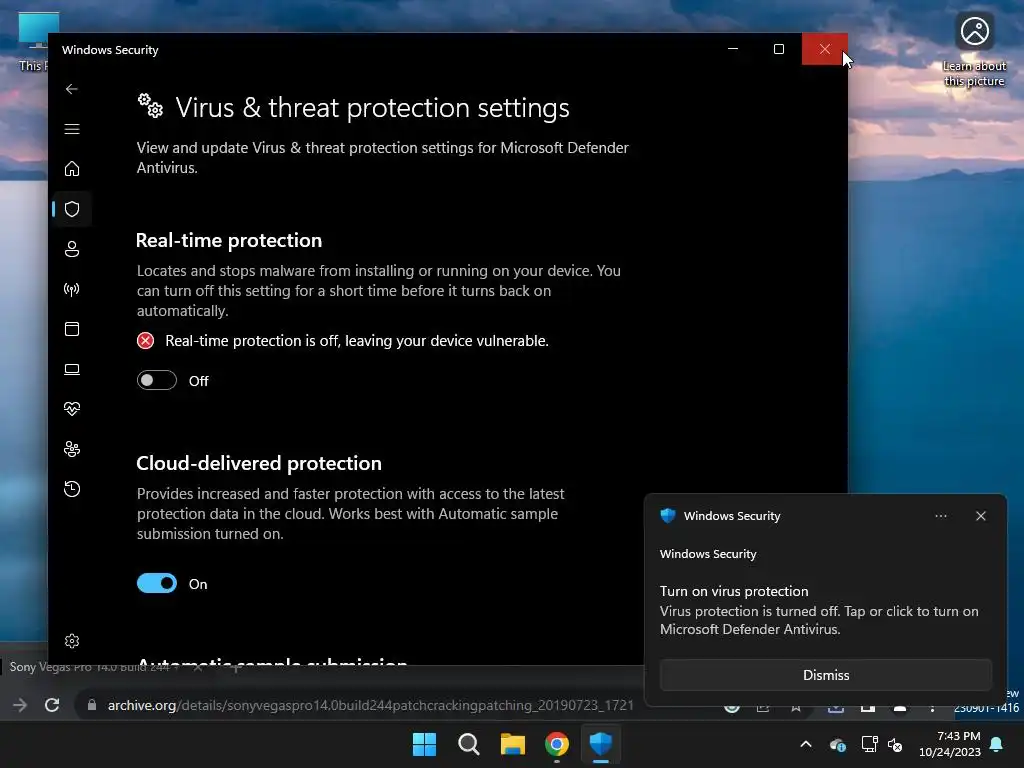Click Real-time protection heading text
The image size is (1024, 768).
point(229,240)
